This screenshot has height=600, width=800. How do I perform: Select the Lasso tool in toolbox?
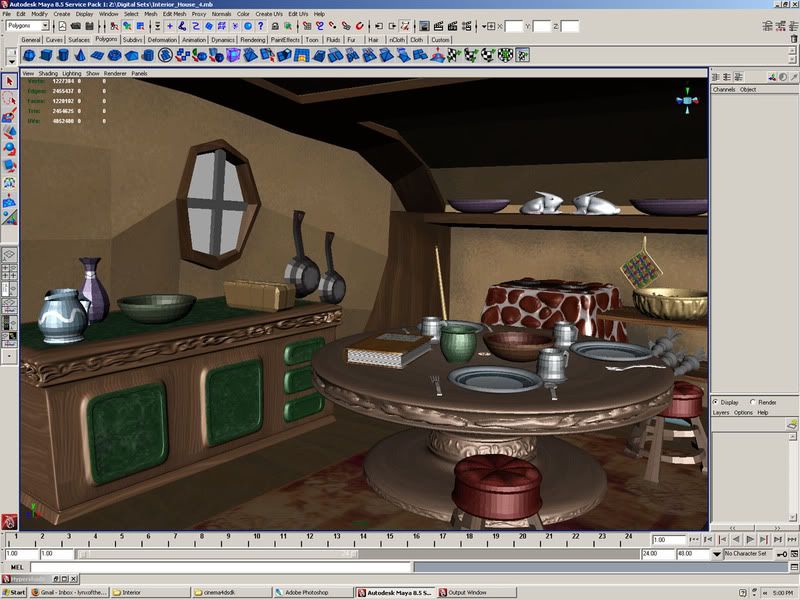(x=9, y=98)
